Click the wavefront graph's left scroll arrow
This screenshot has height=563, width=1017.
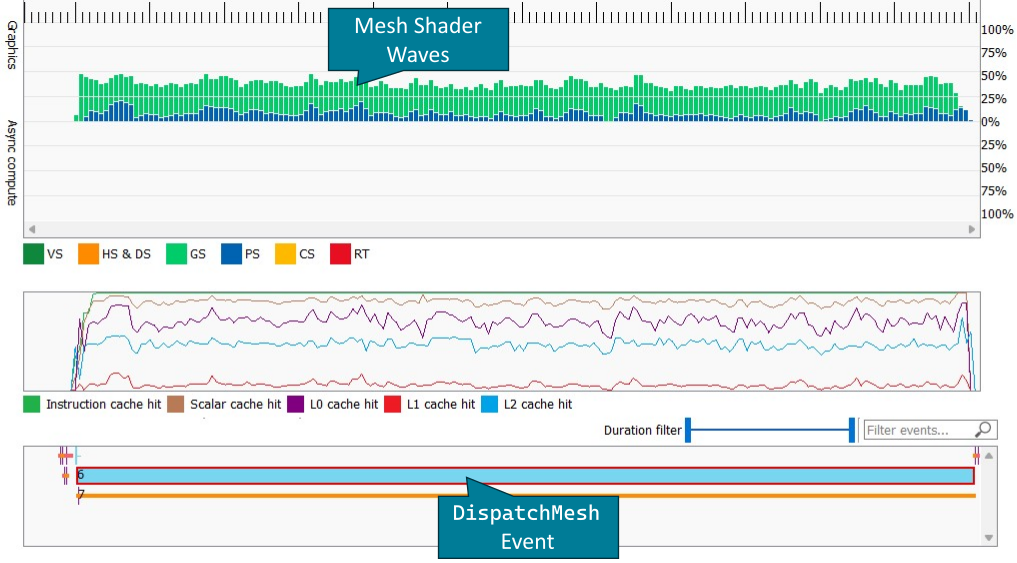pyautogui.click(x=32, y=229)
